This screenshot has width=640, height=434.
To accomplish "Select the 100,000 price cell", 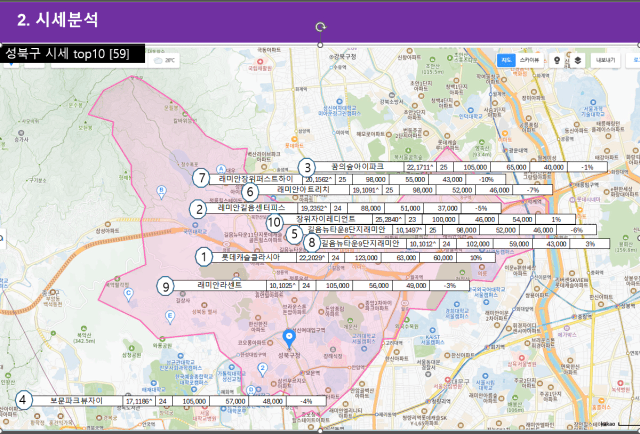I will 440,219.
